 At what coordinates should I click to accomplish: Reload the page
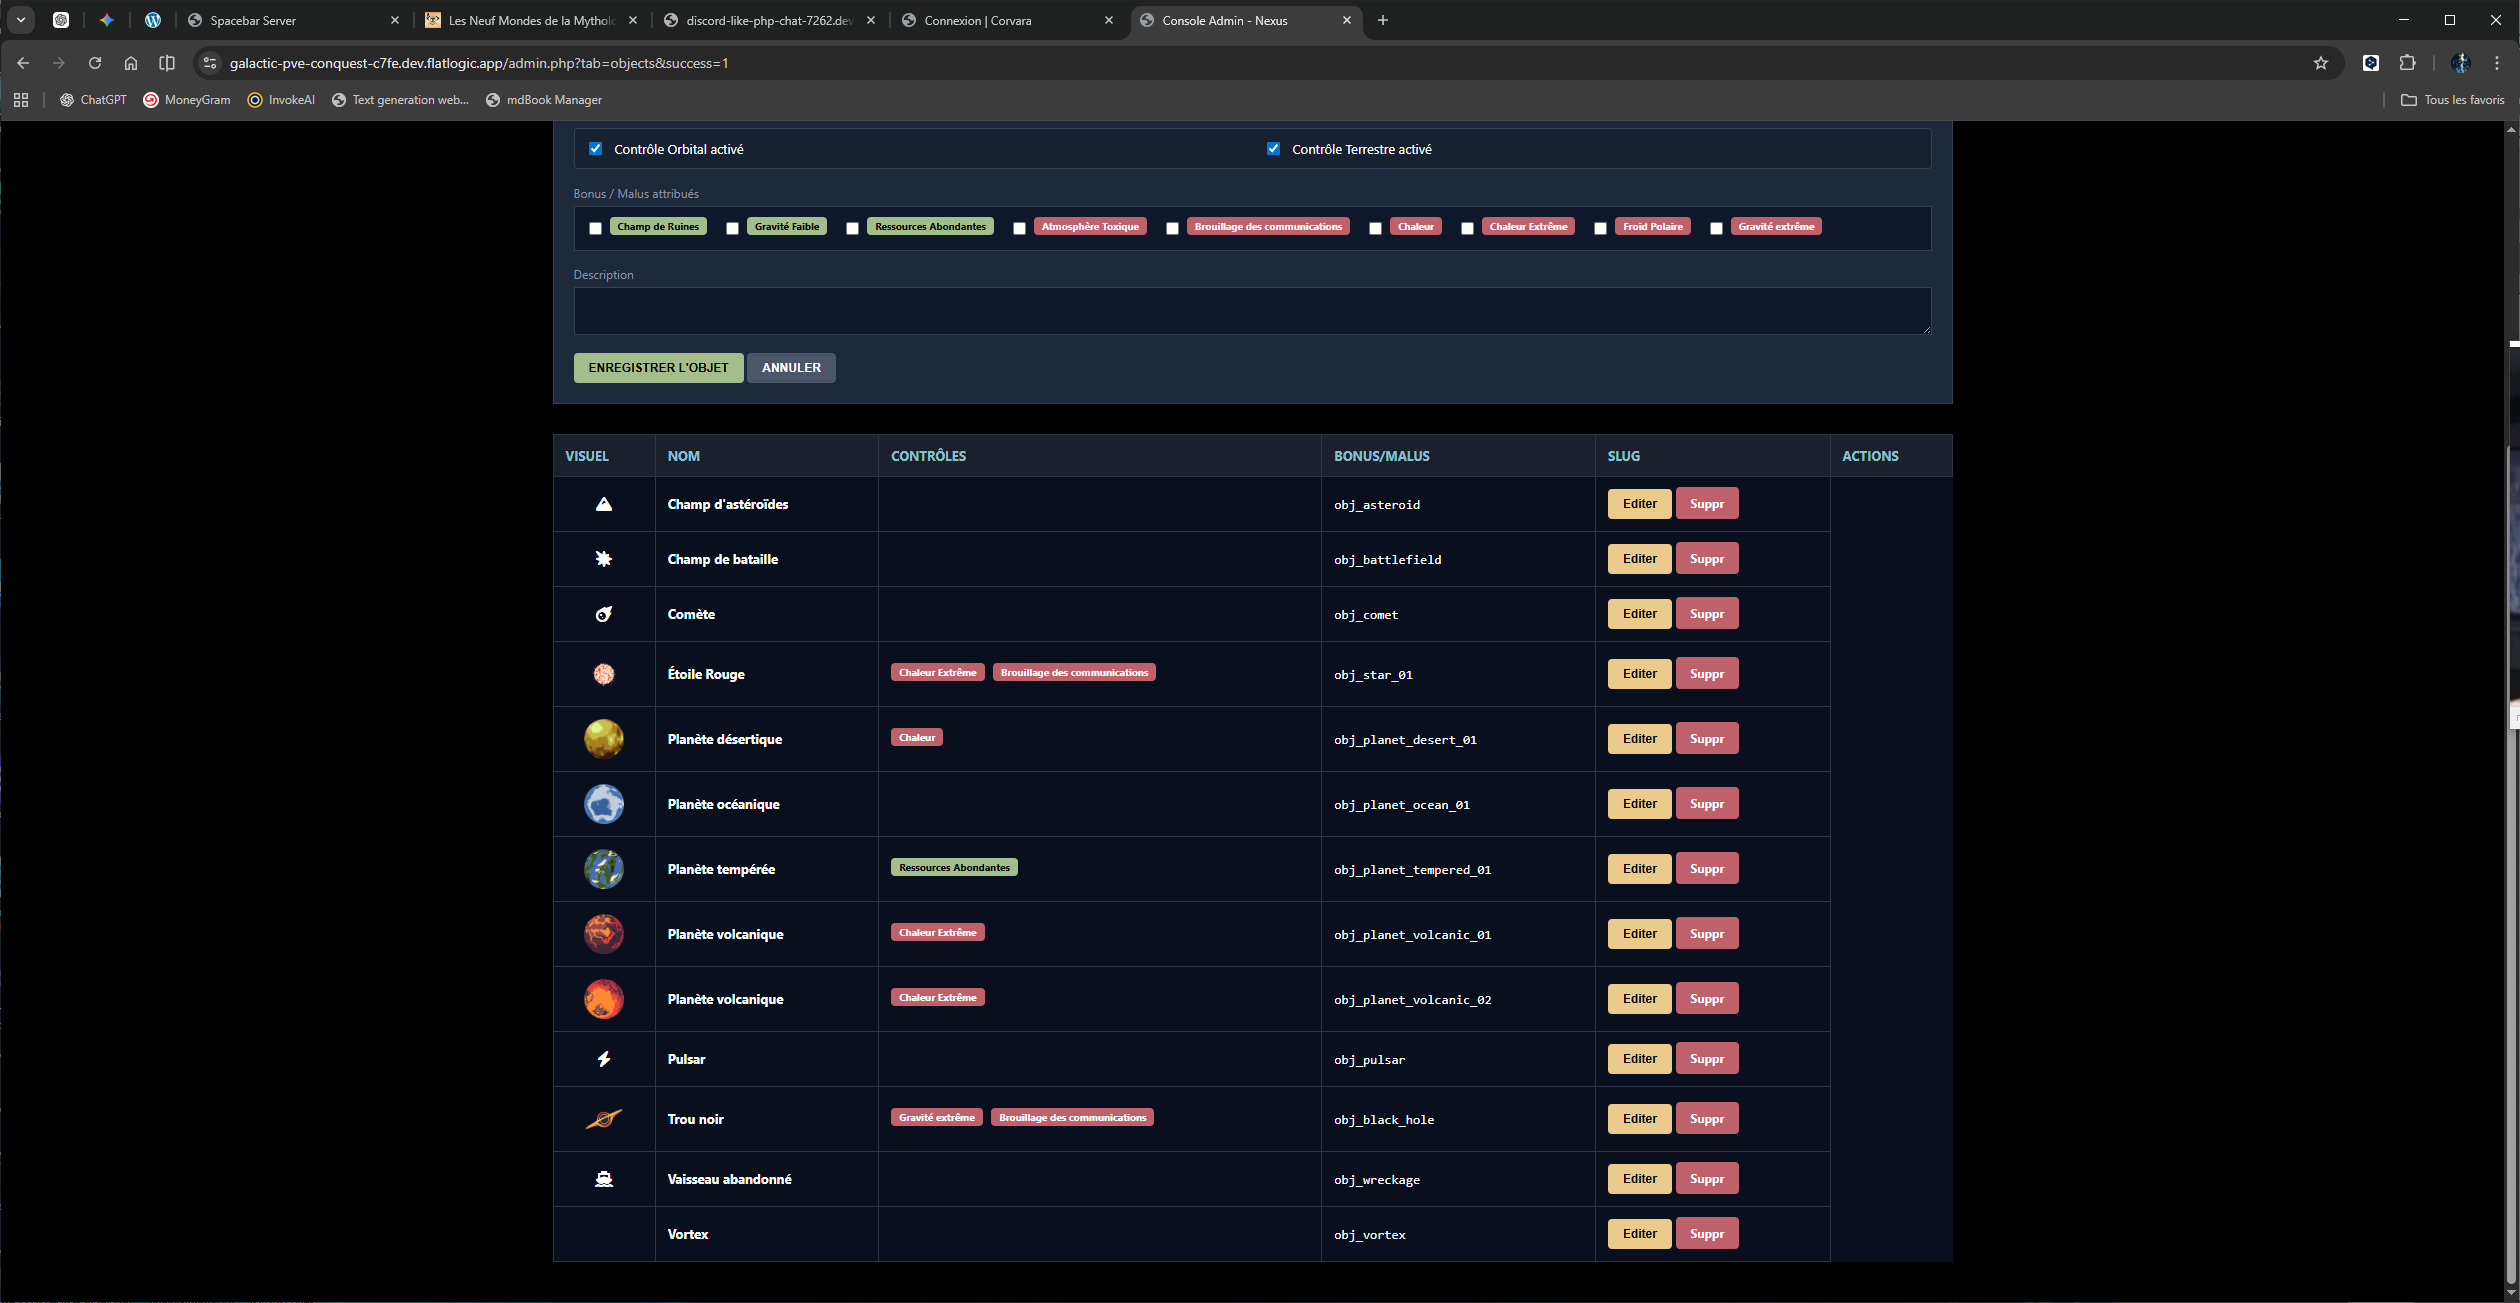coord(95,63)
